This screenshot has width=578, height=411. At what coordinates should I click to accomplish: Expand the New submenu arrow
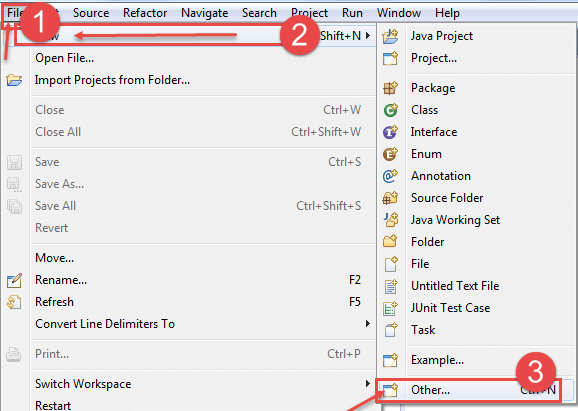point(368,36)
